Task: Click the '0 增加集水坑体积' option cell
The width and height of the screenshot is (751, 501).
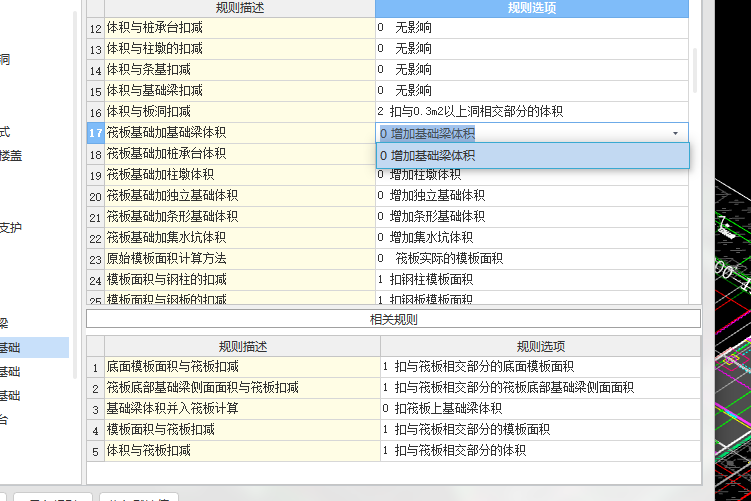Action: tap(532, 238)
